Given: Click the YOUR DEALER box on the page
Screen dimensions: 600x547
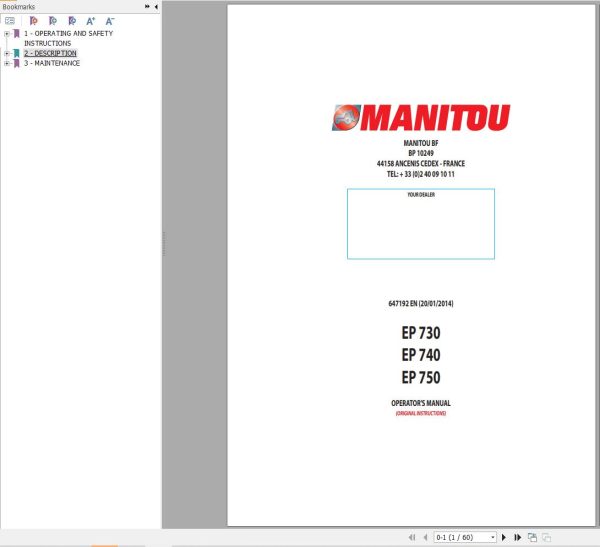Looking at the screenshot, I should pos(421,224).
